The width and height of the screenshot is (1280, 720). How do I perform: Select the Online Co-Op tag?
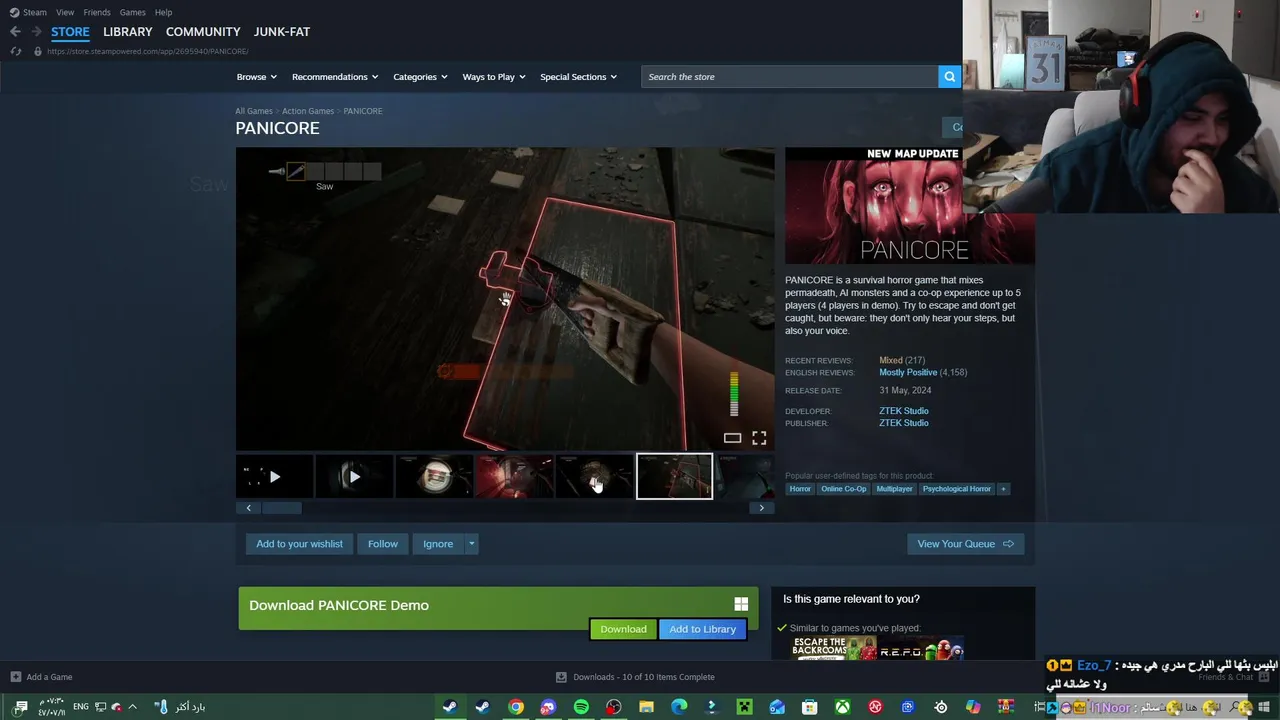pos(843,489)
